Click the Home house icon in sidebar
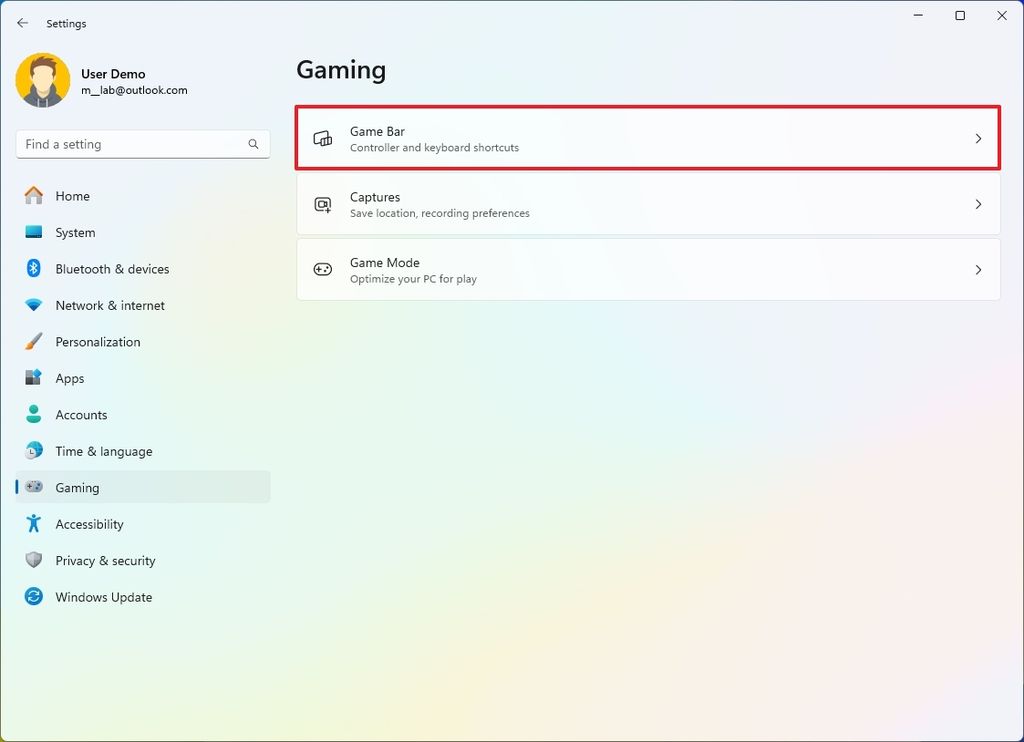This screenshot has width=1024, height=742. click(33, 196)
